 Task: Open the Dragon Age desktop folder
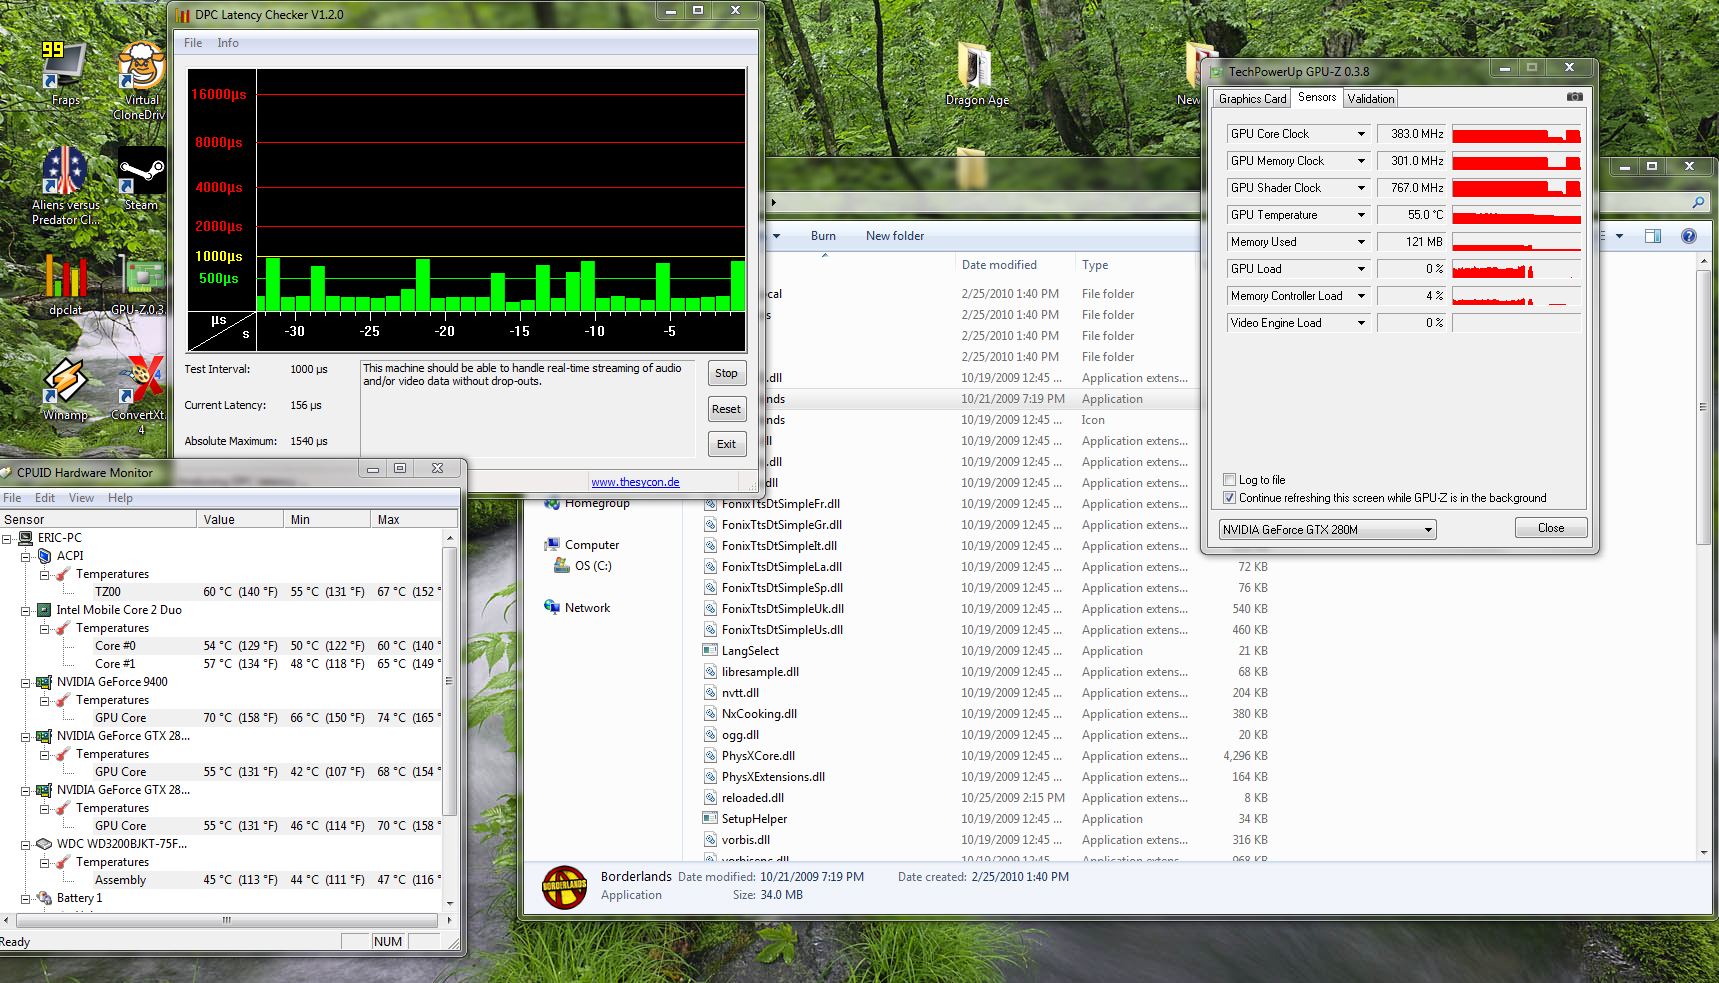point(977,72)
